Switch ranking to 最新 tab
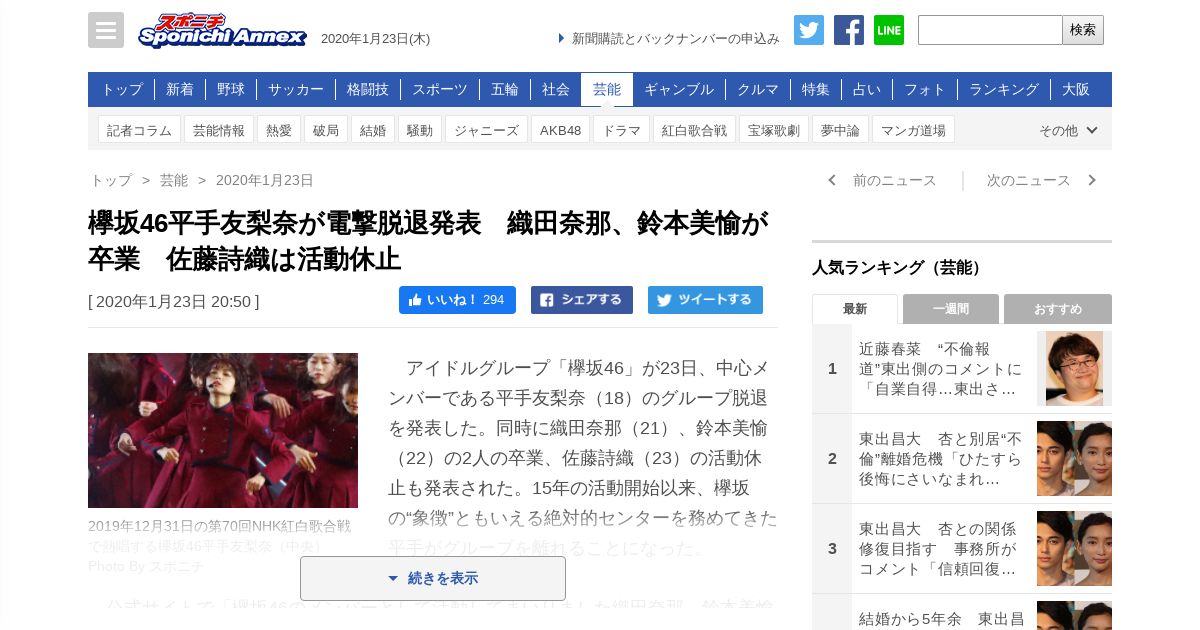The width and height of the screenshot is (1200, 630). coord(855,309)
